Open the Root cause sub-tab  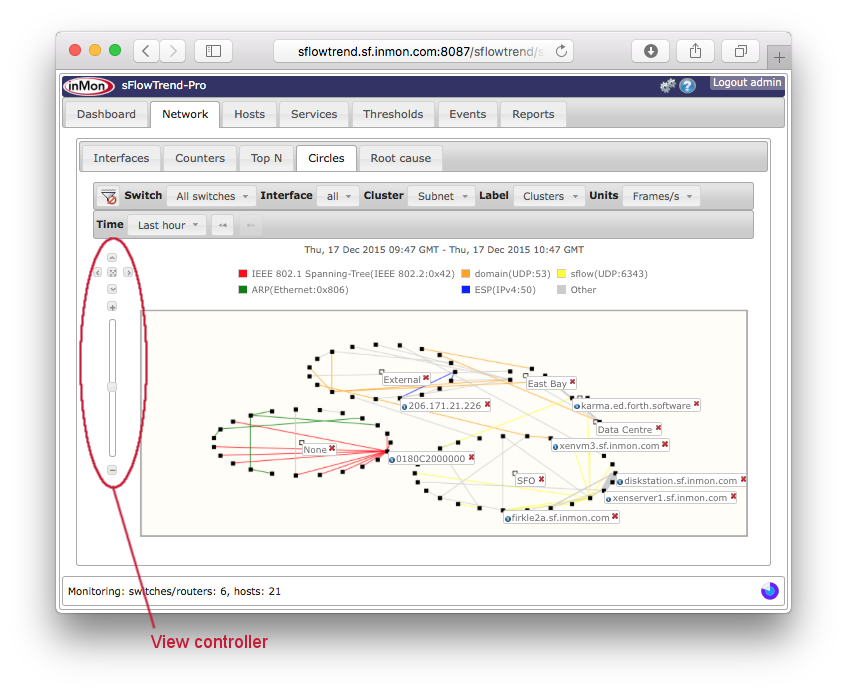401,158
